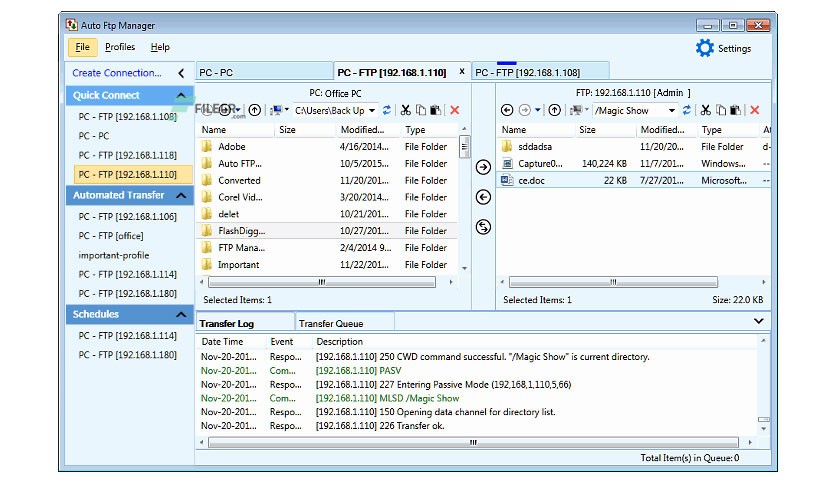Open the Settings gear

(x=704, y=48)
